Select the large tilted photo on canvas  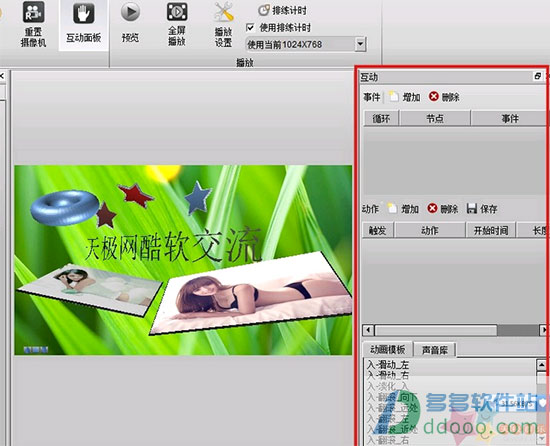point(251,293)
